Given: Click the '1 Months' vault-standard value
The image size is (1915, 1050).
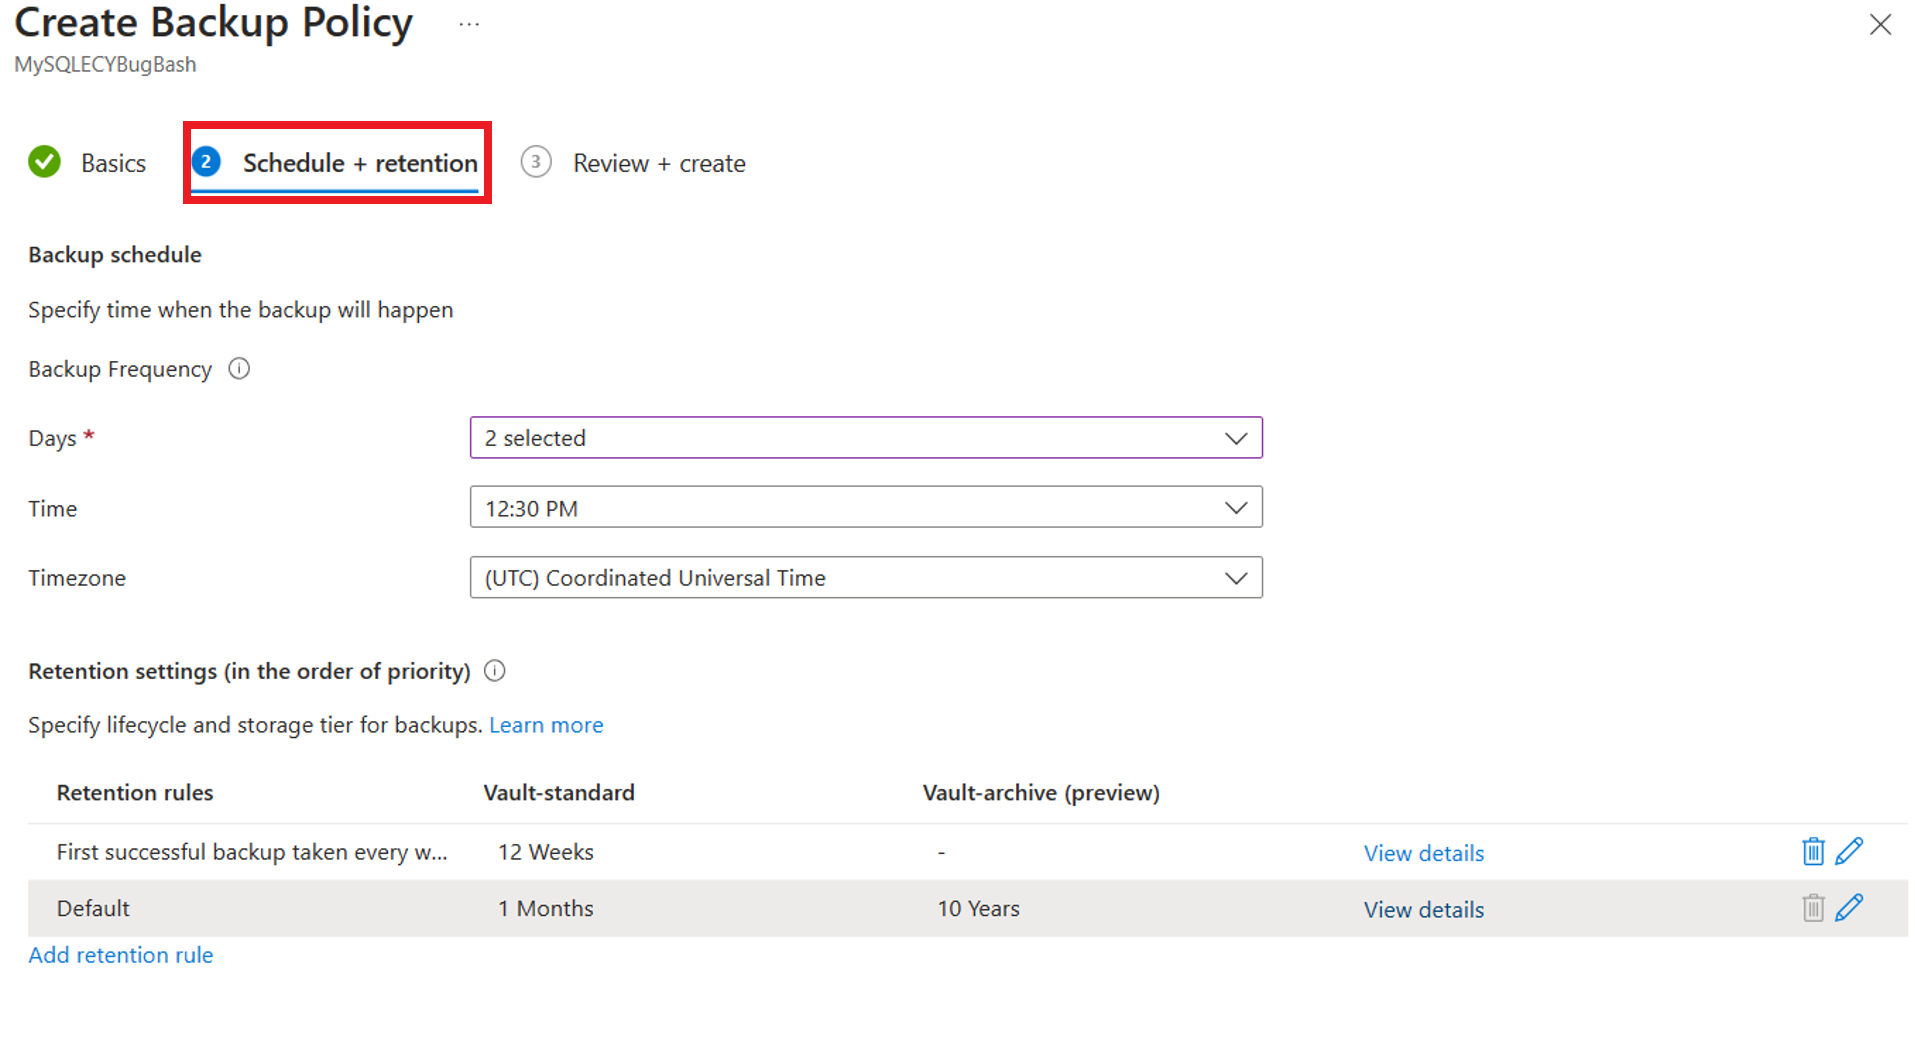Looking at the screenshot, I should (546, 908).
